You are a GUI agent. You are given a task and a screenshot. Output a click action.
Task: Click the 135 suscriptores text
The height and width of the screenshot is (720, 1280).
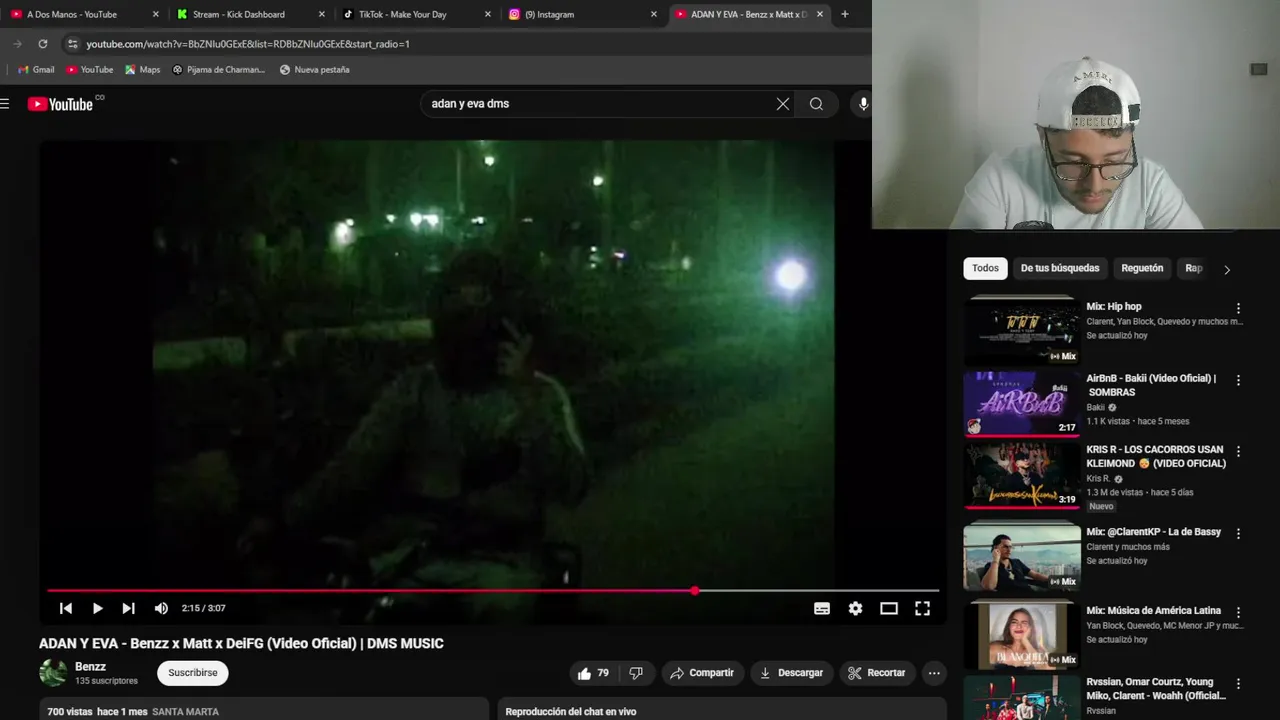[106, 681]
